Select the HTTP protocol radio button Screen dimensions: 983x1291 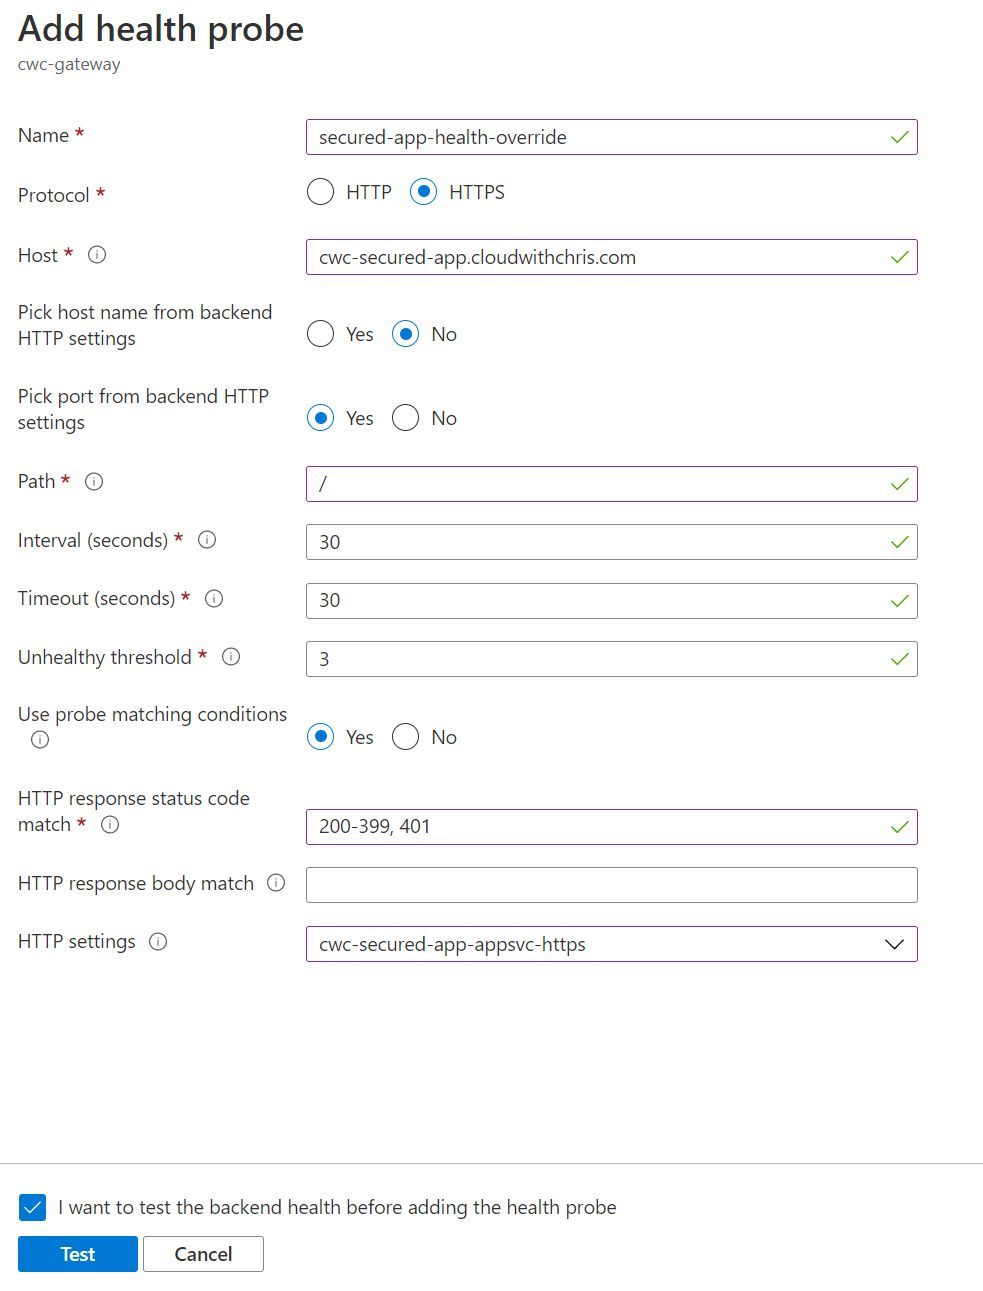click(x=320, y=191)
